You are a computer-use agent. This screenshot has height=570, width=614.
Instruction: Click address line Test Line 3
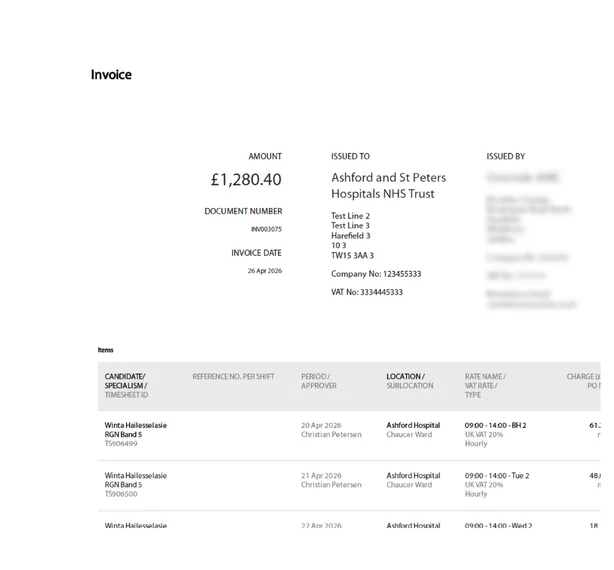coord(350,225)
